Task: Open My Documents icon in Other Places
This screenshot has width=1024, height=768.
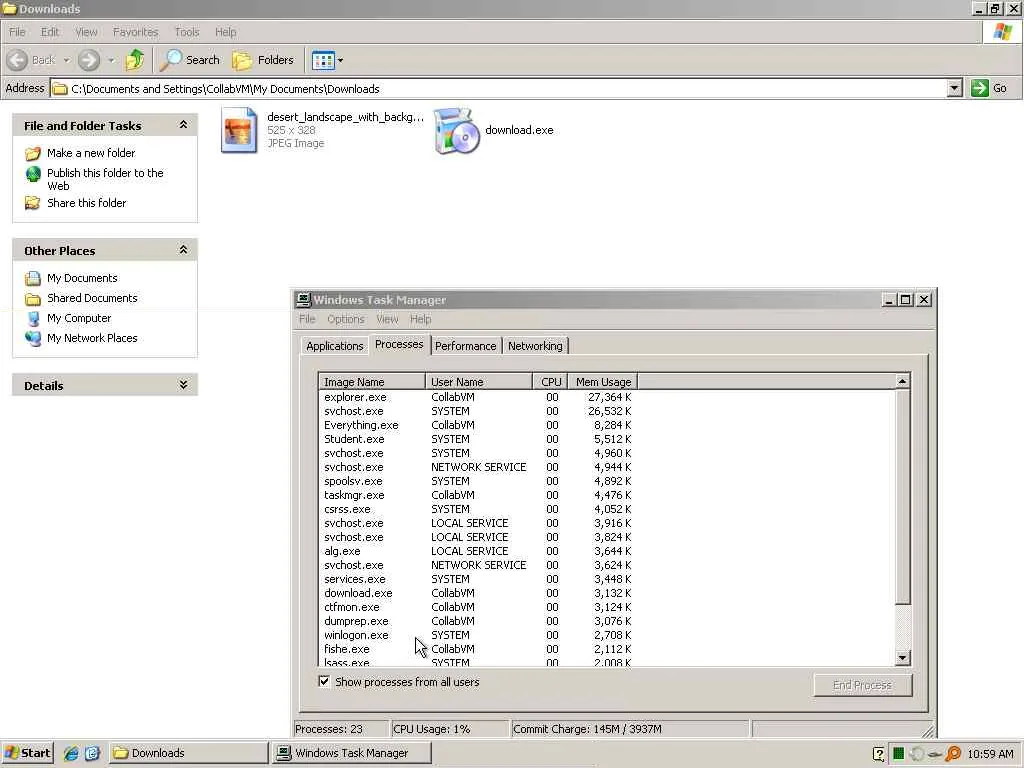Action: 33,278
